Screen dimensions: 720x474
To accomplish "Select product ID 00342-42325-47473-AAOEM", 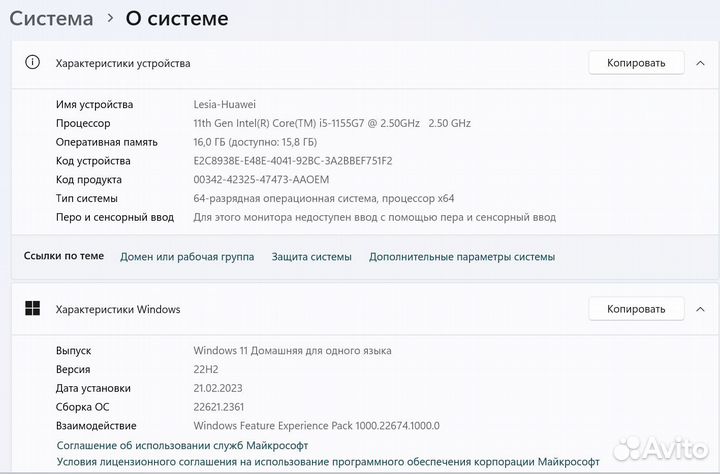I will click(261, 180).
